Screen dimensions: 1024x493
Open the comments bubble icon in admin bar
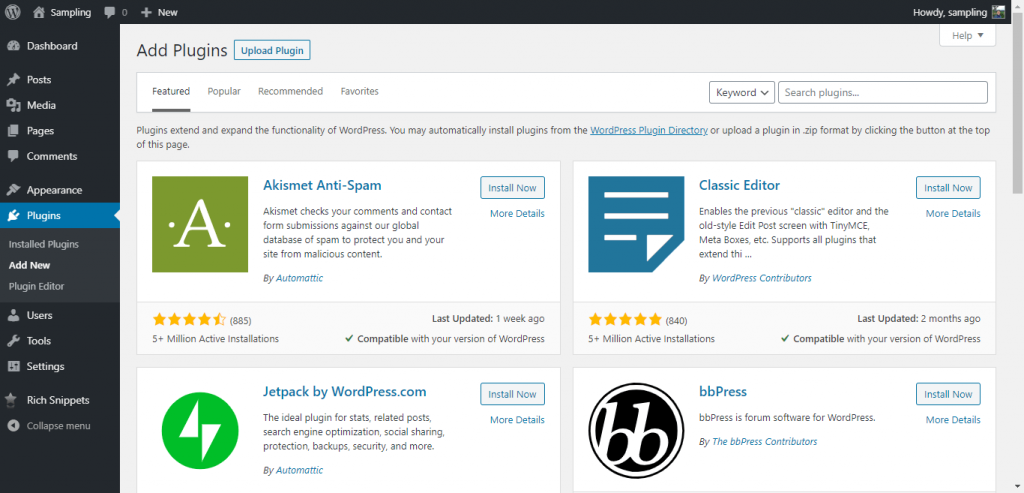(110, 13)
